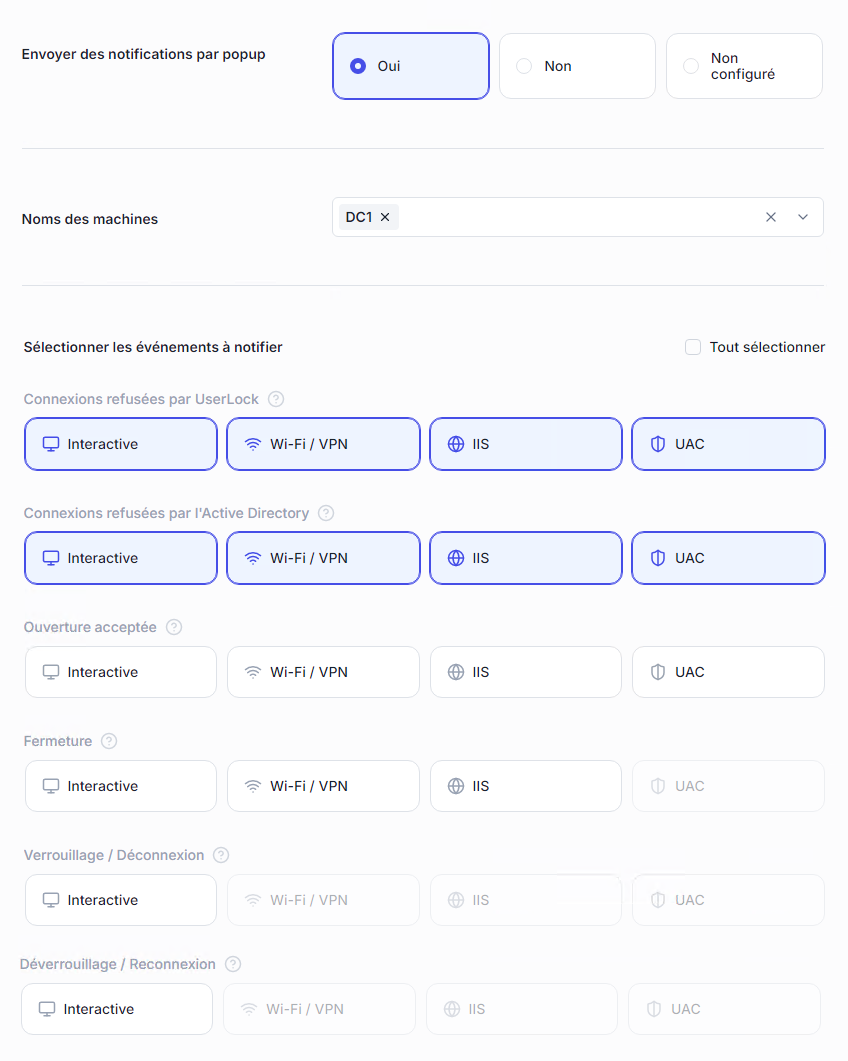Enable Wi-Fi / VPN under Fermeture
This screenshot has width=848, height=1061.
[x=323, y=786]
